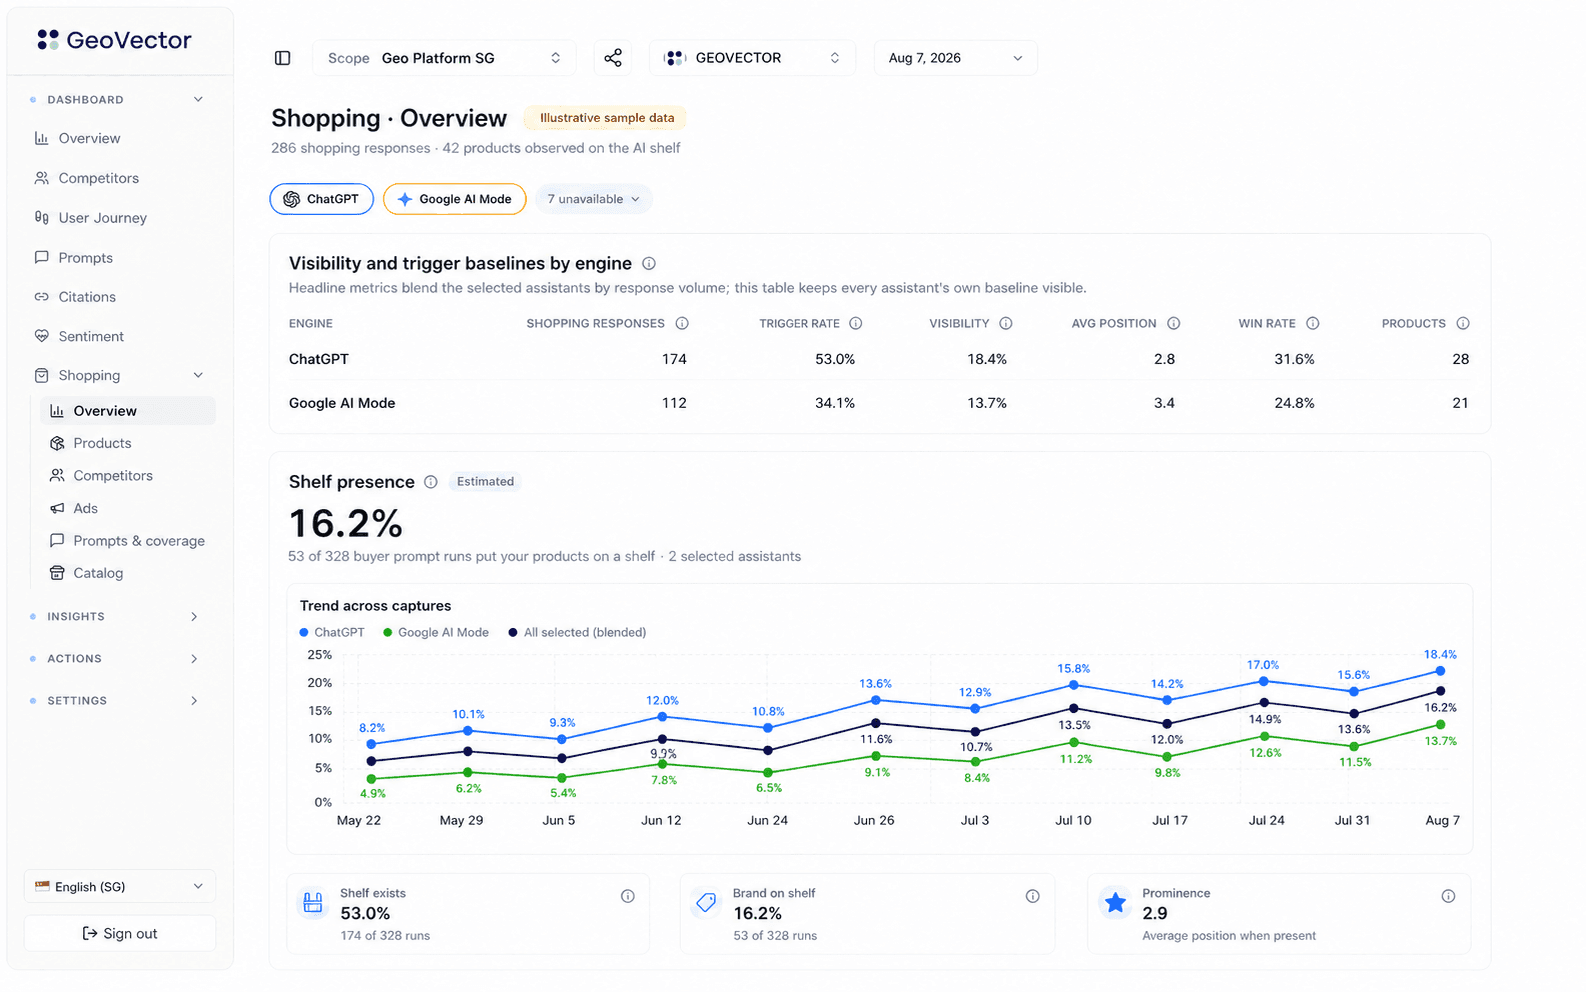Click info icon next to Trigger Rate
The image size is (1586, 992).
(856, 324)
